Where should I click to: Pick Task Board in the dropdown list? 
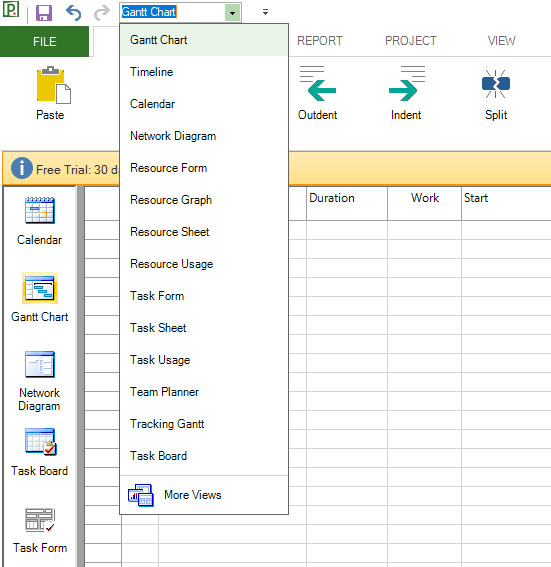[x=204, y=456]
